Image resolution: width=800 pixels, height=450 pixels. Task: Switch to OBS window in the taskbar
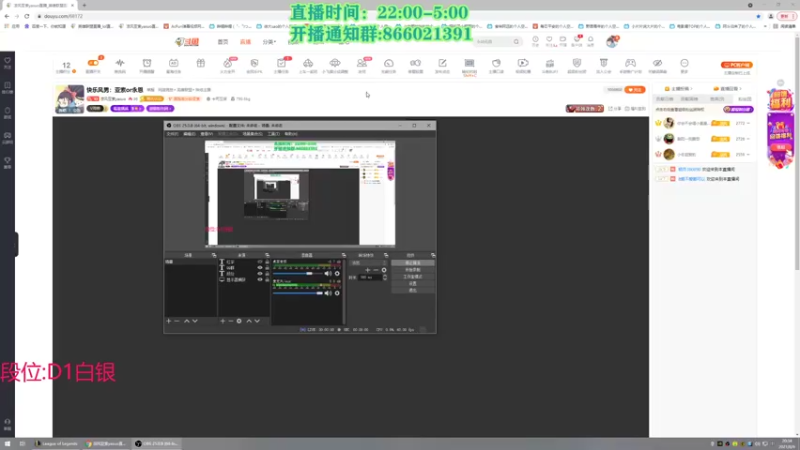[x=157, y=444]
